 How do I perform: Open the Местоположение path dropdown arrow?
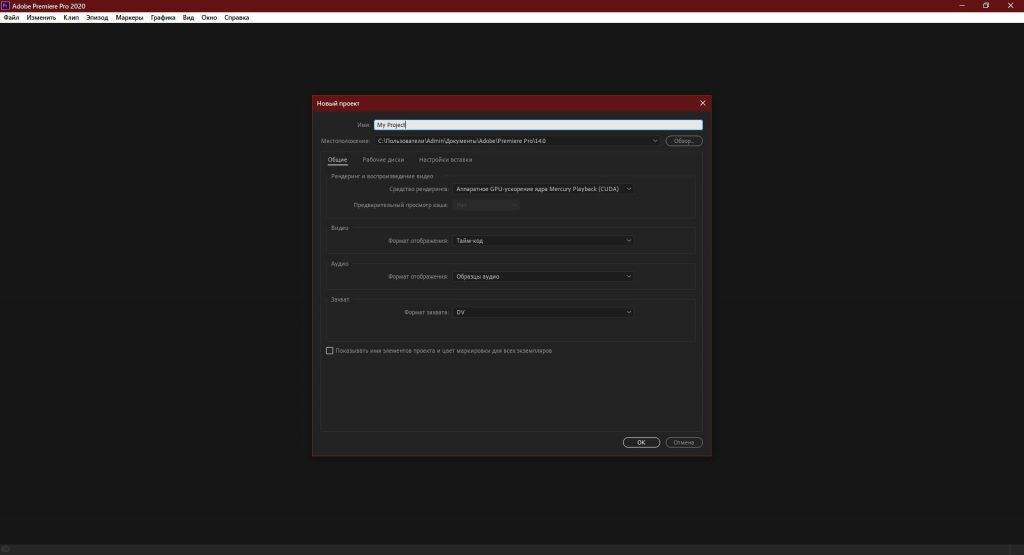(655, 141)
